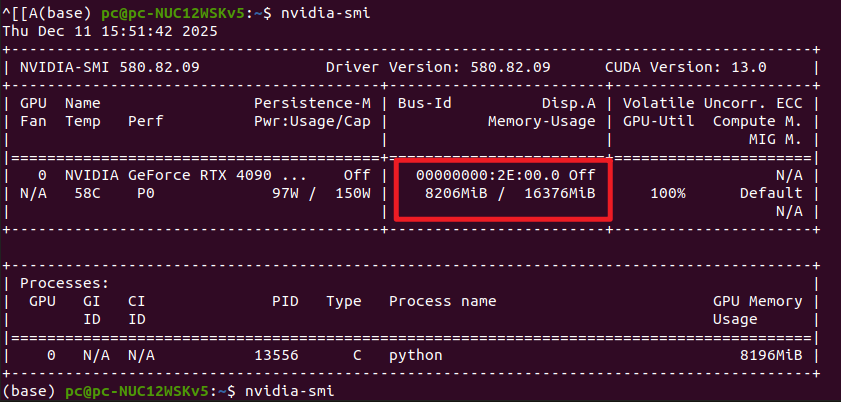This screenshot has width=841, height=402.
Task: Click the "GPU-Util" header text
Action: coord(659,122)
